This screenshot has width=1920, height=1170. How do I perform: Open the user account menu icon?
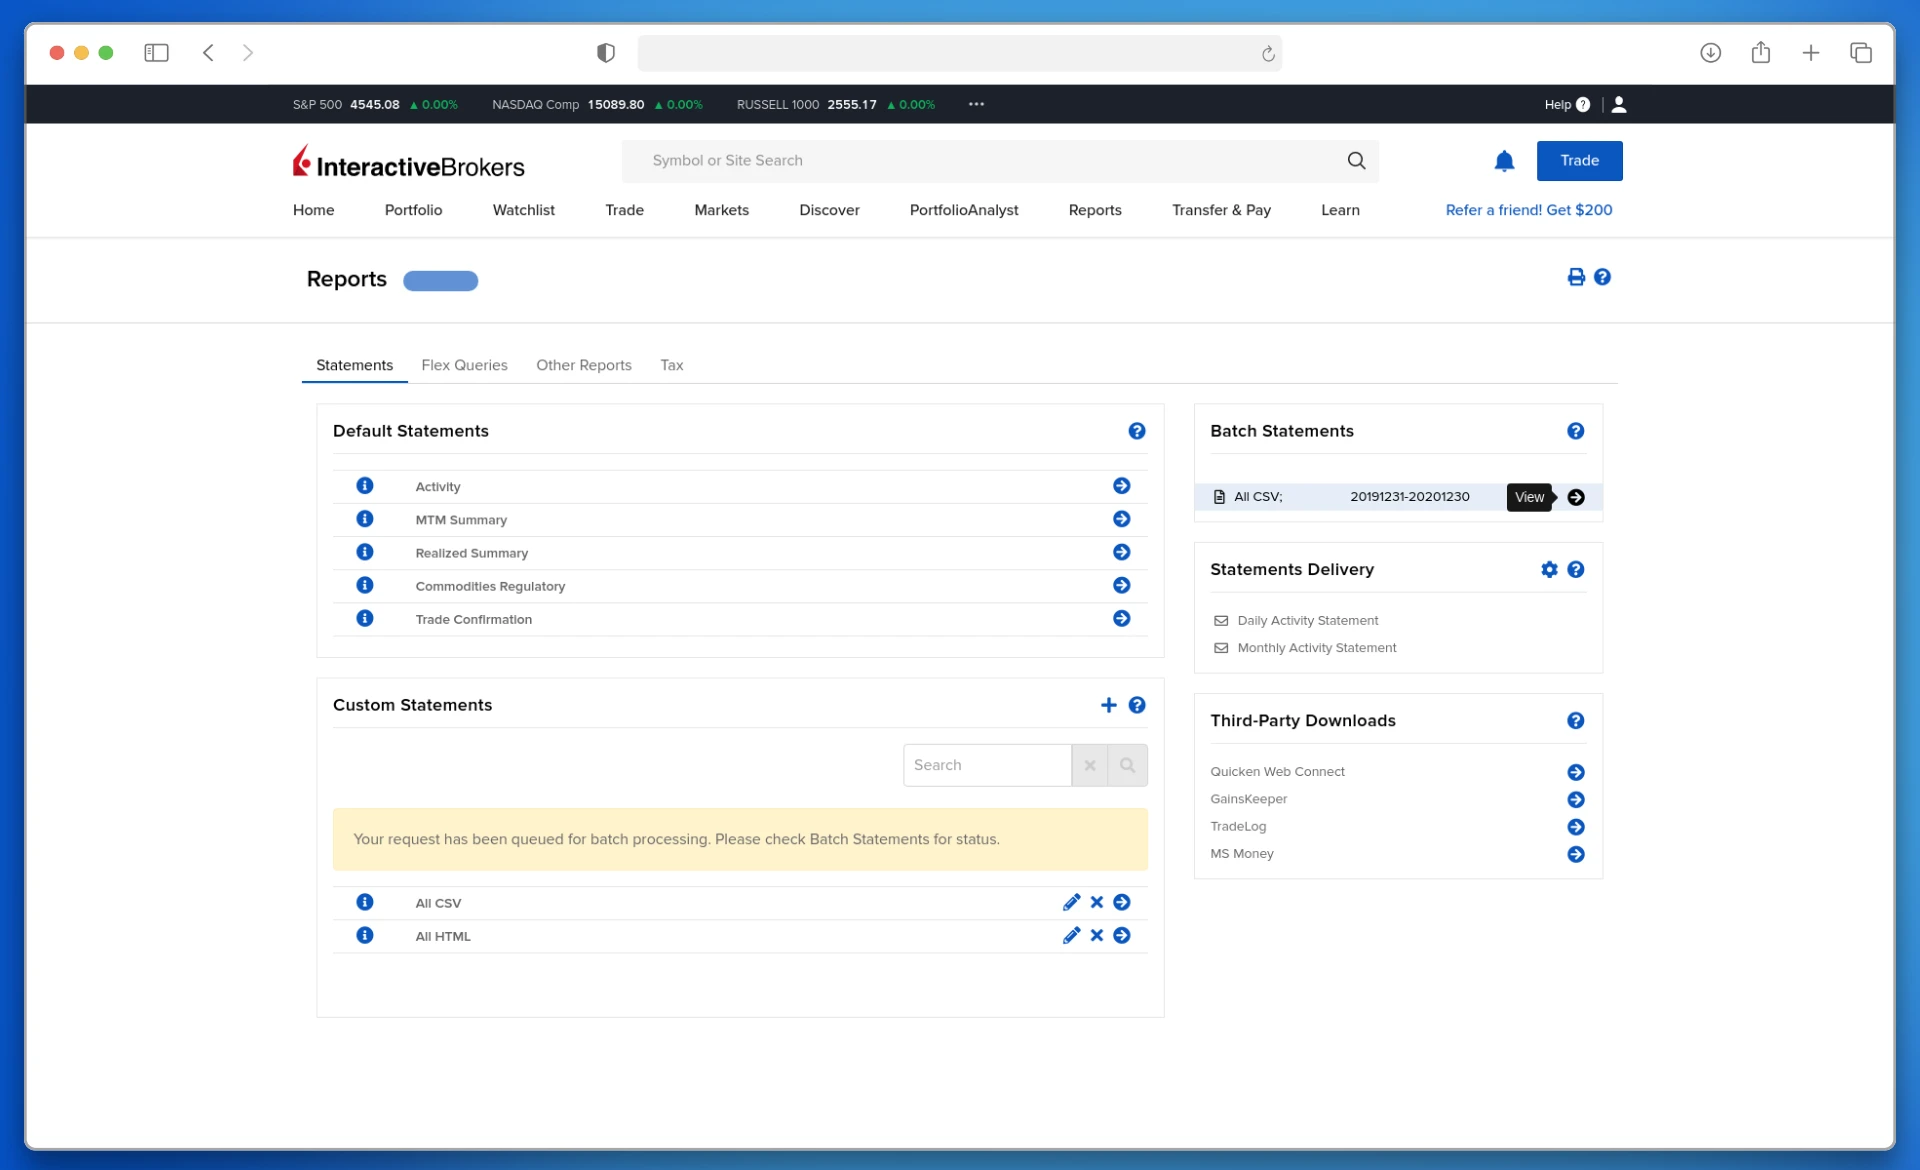[1619, 104]
